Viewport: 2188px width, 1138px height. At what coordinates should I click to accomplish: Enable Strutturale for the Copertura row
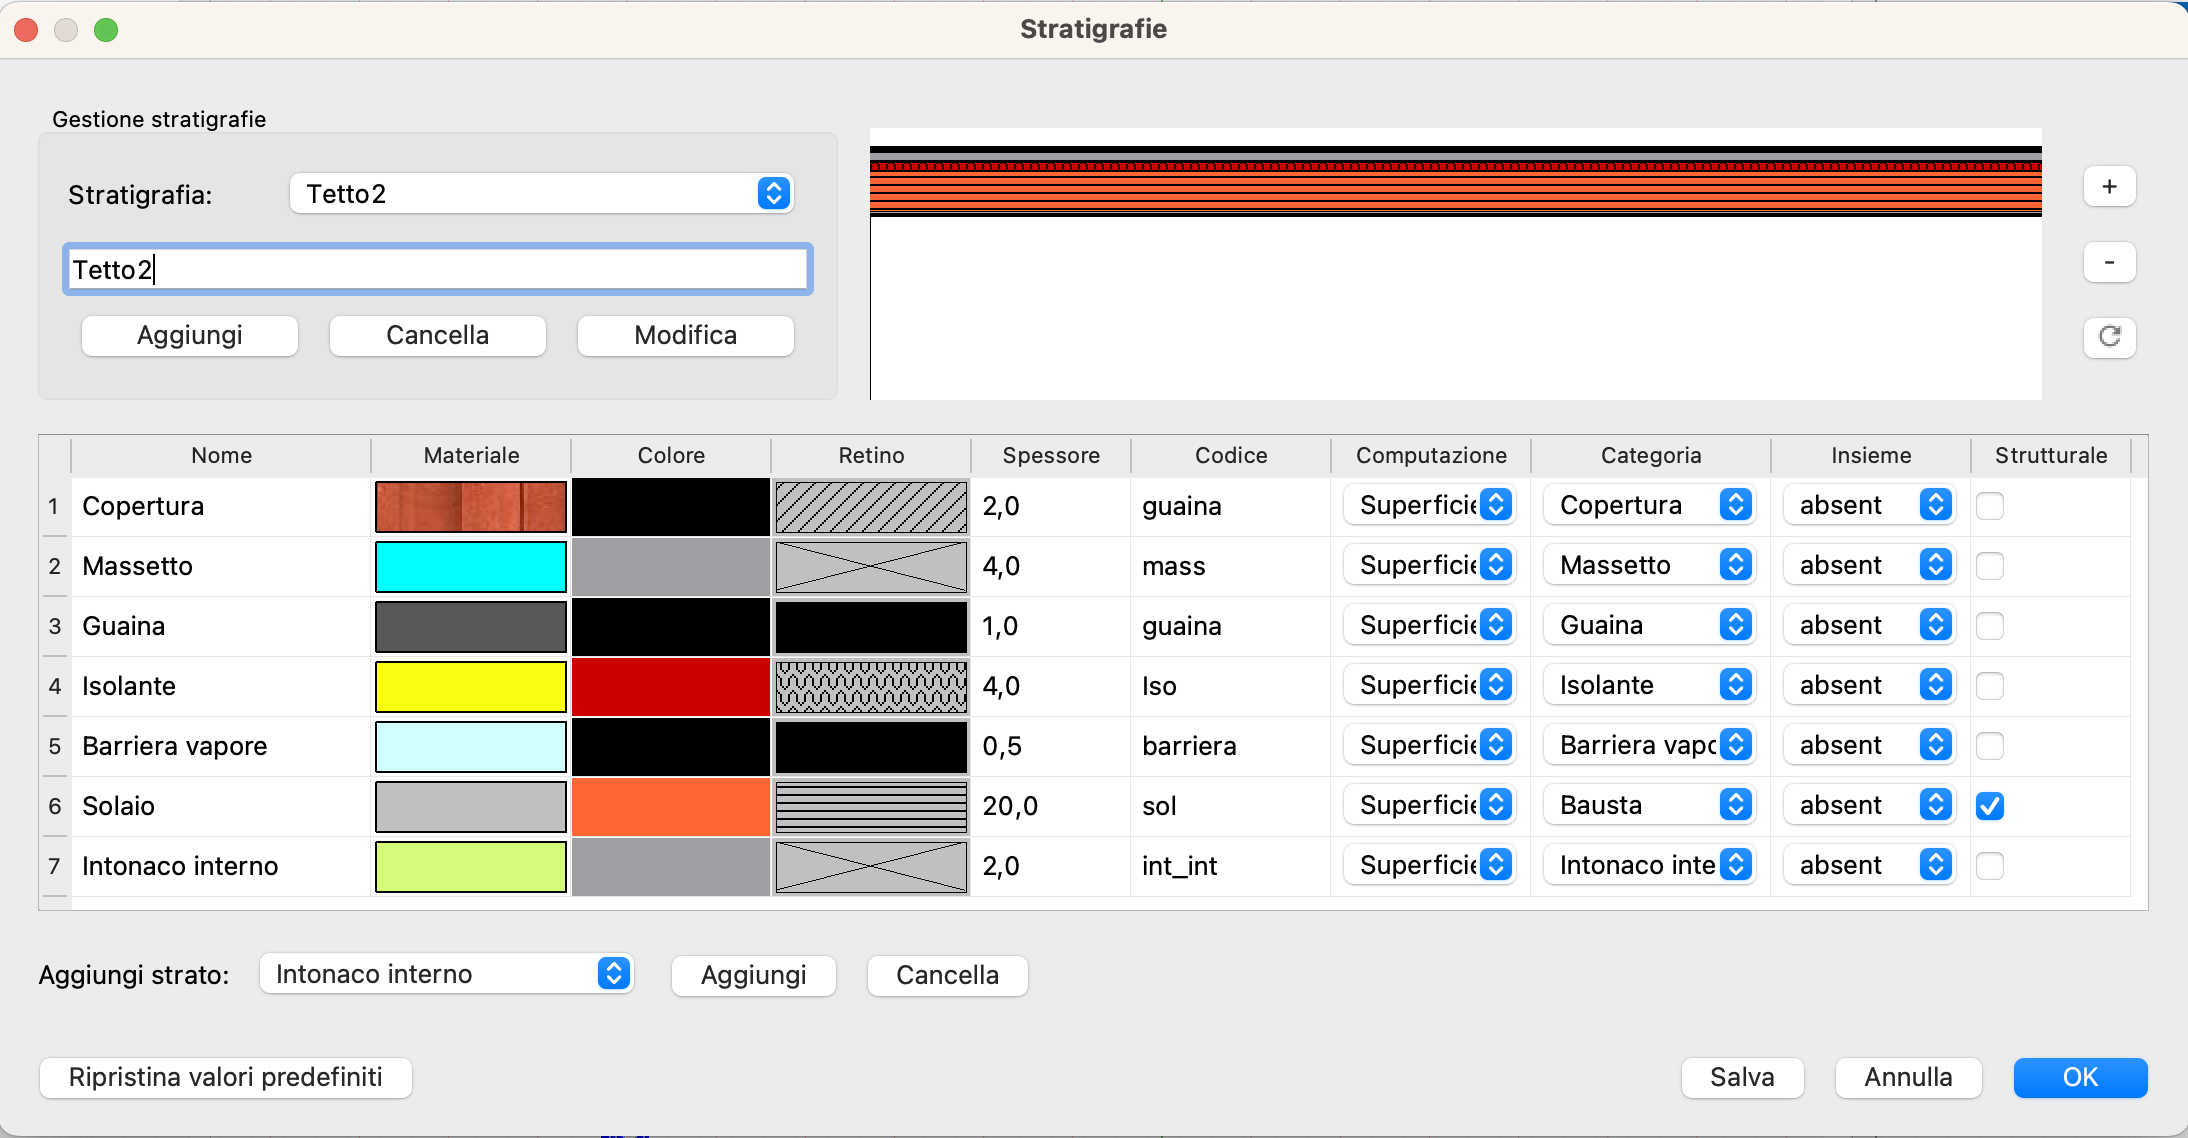1992,506
